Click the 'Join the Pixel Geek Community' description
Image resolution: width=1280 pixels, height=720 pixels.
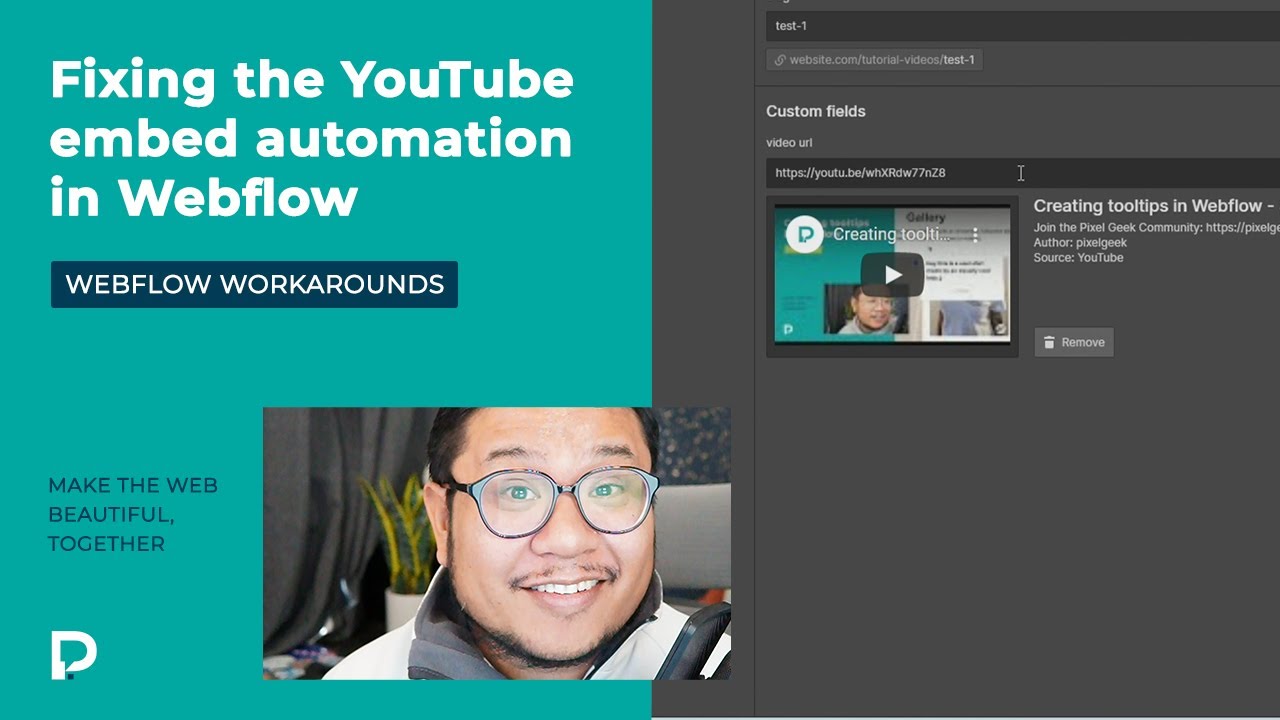[1156, 228]
